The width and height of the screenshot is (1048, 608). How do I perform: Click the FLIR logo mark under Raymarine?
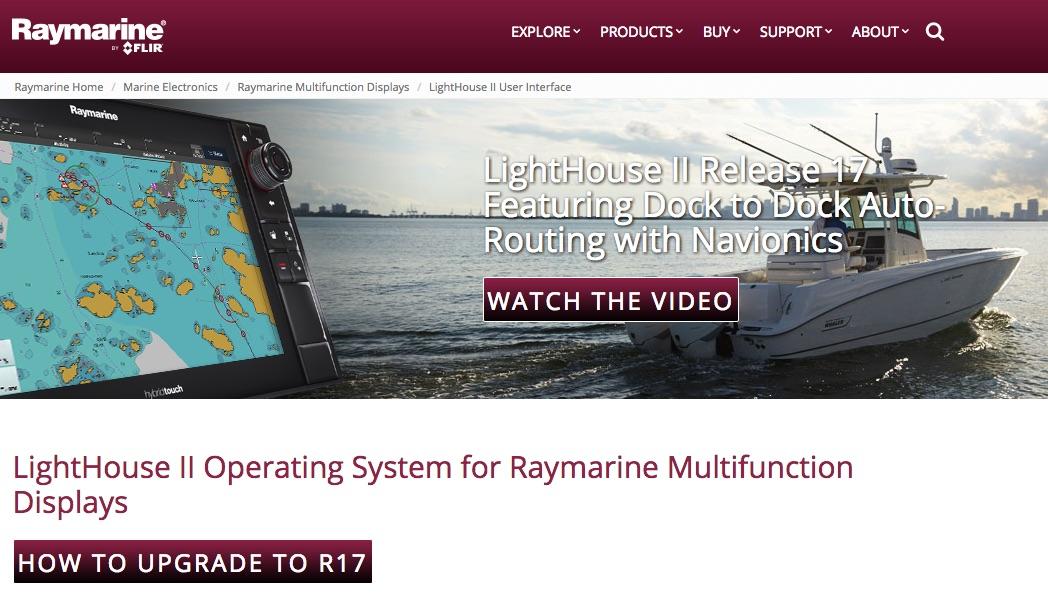[x=142, y=48]
